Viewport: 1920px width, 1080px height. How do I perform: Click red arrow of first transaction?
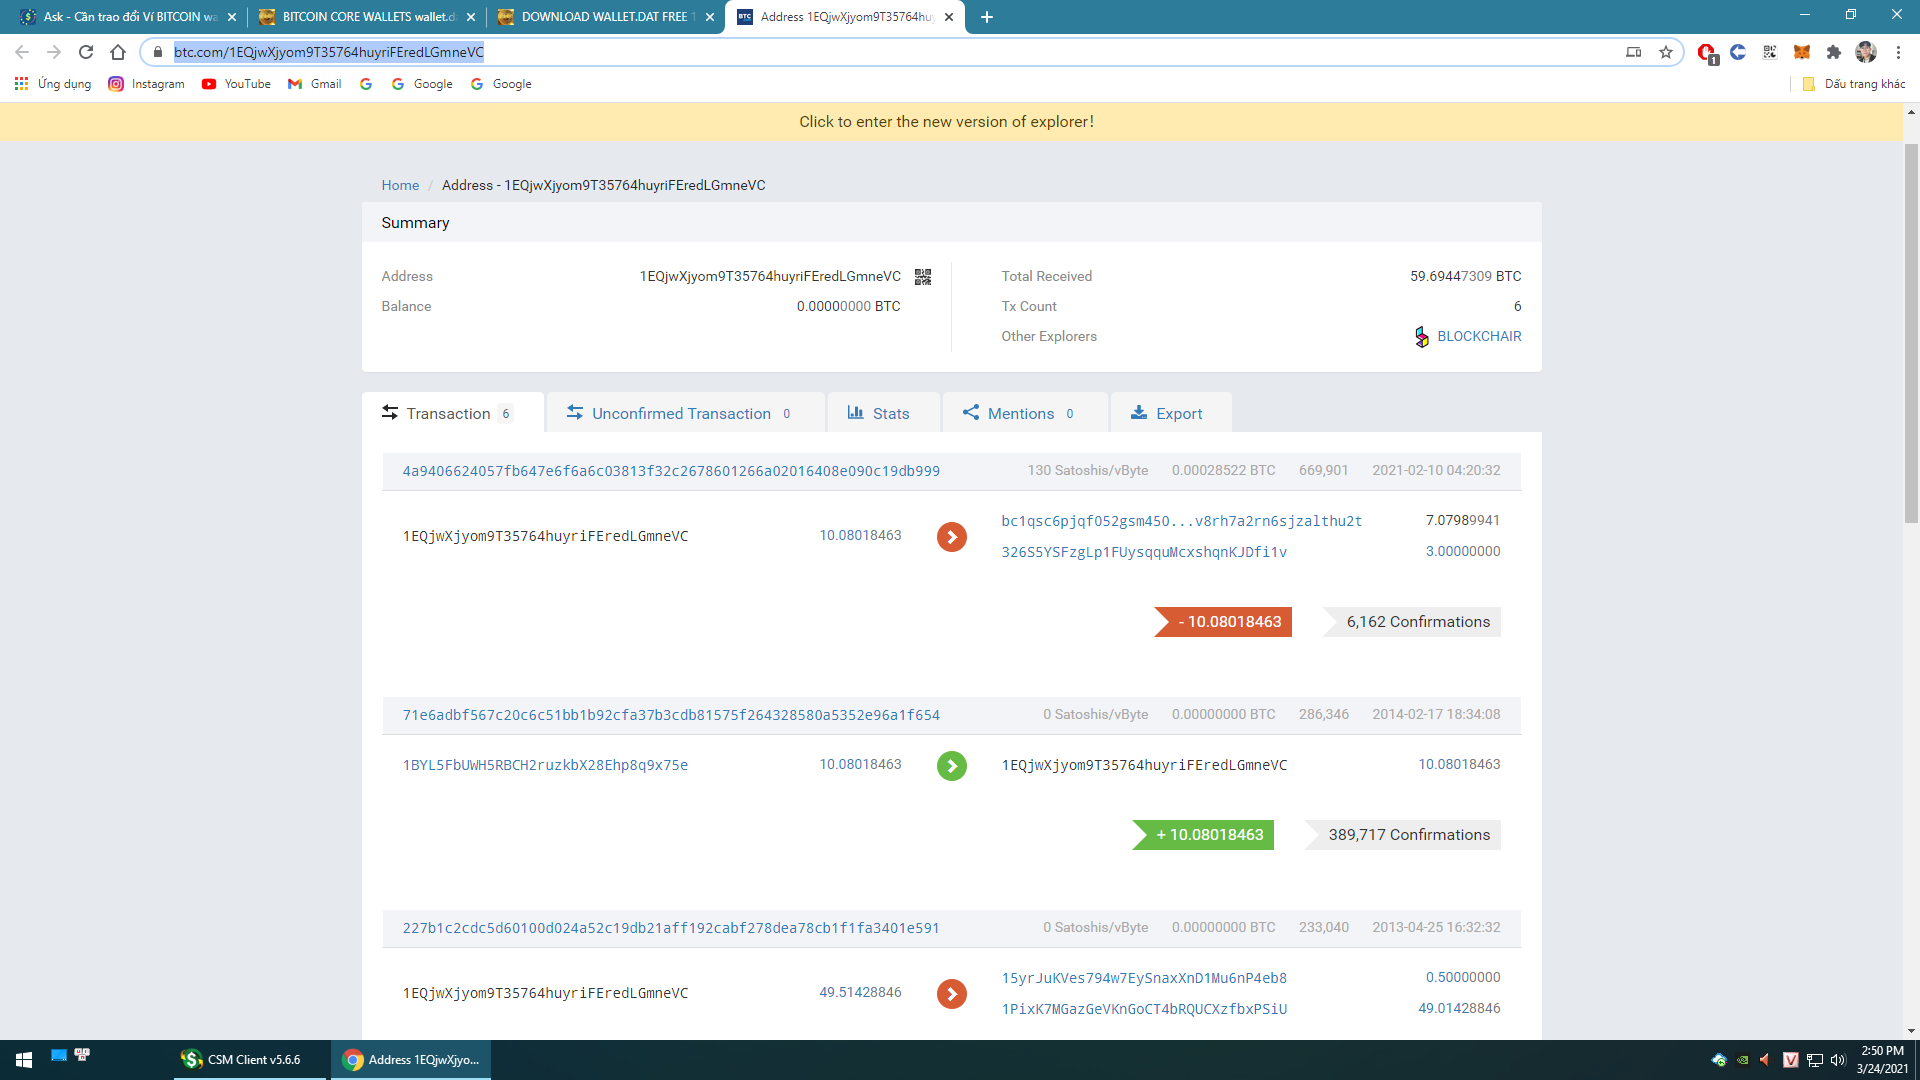[x=951, y=537]
